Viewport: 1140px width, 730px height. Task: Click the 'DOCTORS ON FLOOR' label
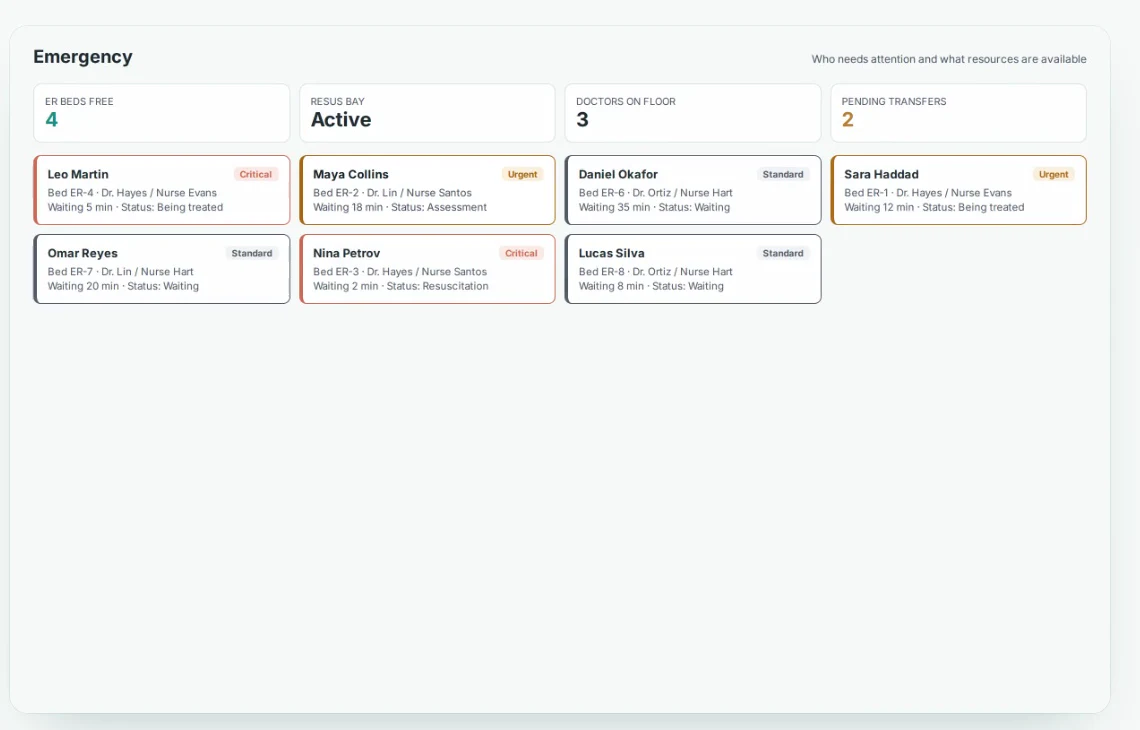[626, 102]
